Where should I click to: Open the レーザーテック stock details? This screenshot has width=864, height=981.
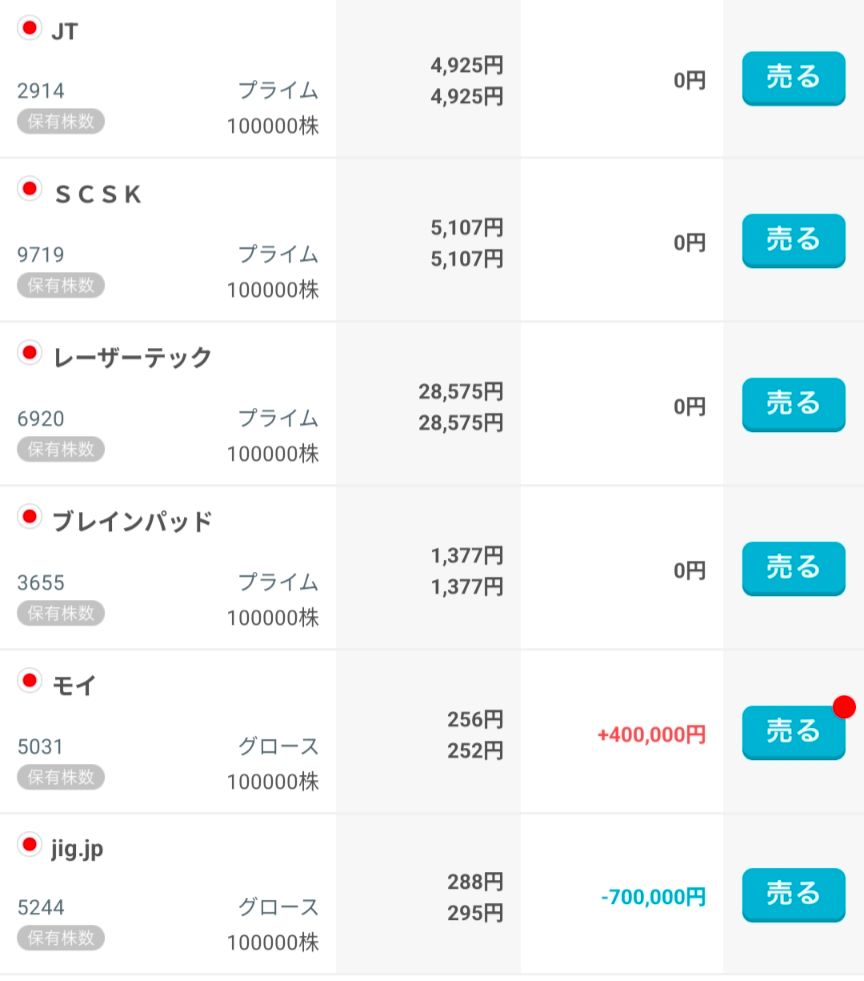(x=133, y=357)
